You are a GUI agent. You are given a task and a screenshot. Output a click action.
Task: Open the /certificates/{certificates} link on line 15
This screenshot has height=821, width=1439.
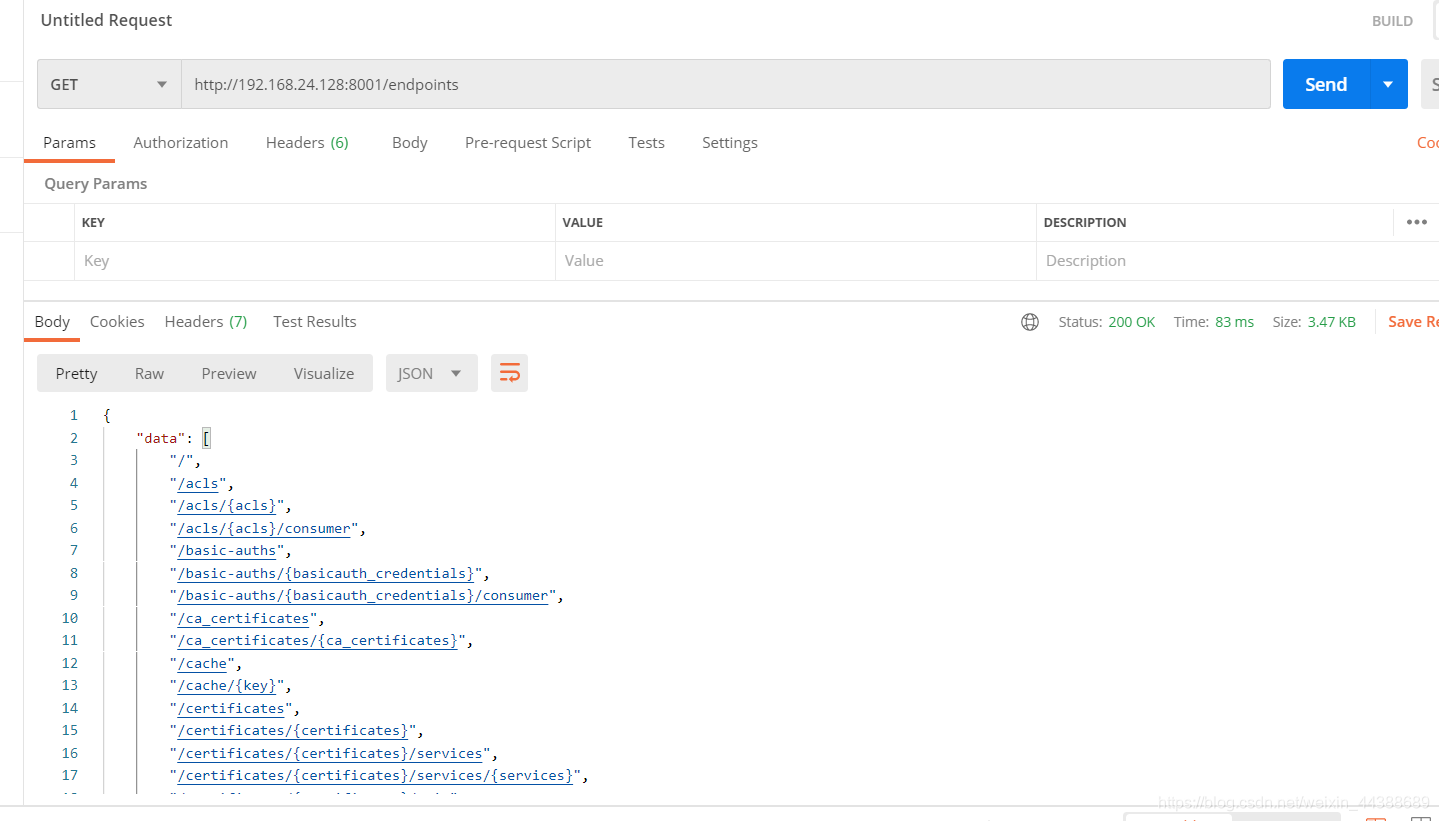293,730
